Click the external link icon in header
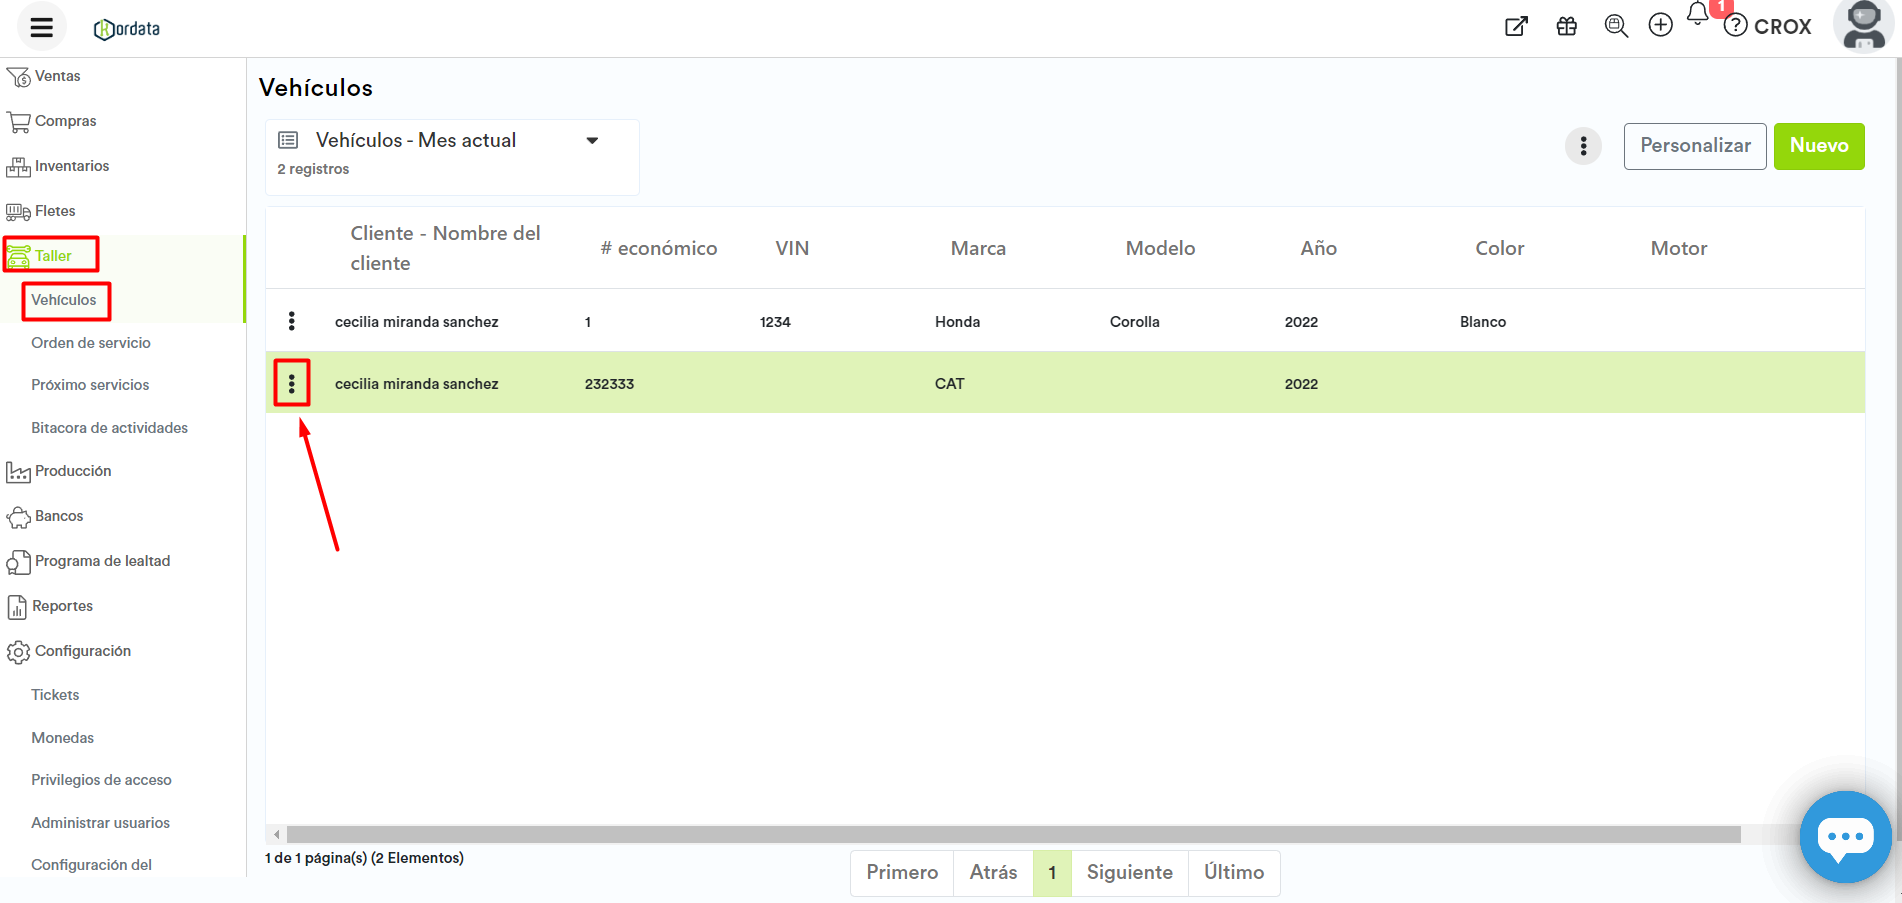This screenshot has width=1902, height=903. (x=1516, y=26)
